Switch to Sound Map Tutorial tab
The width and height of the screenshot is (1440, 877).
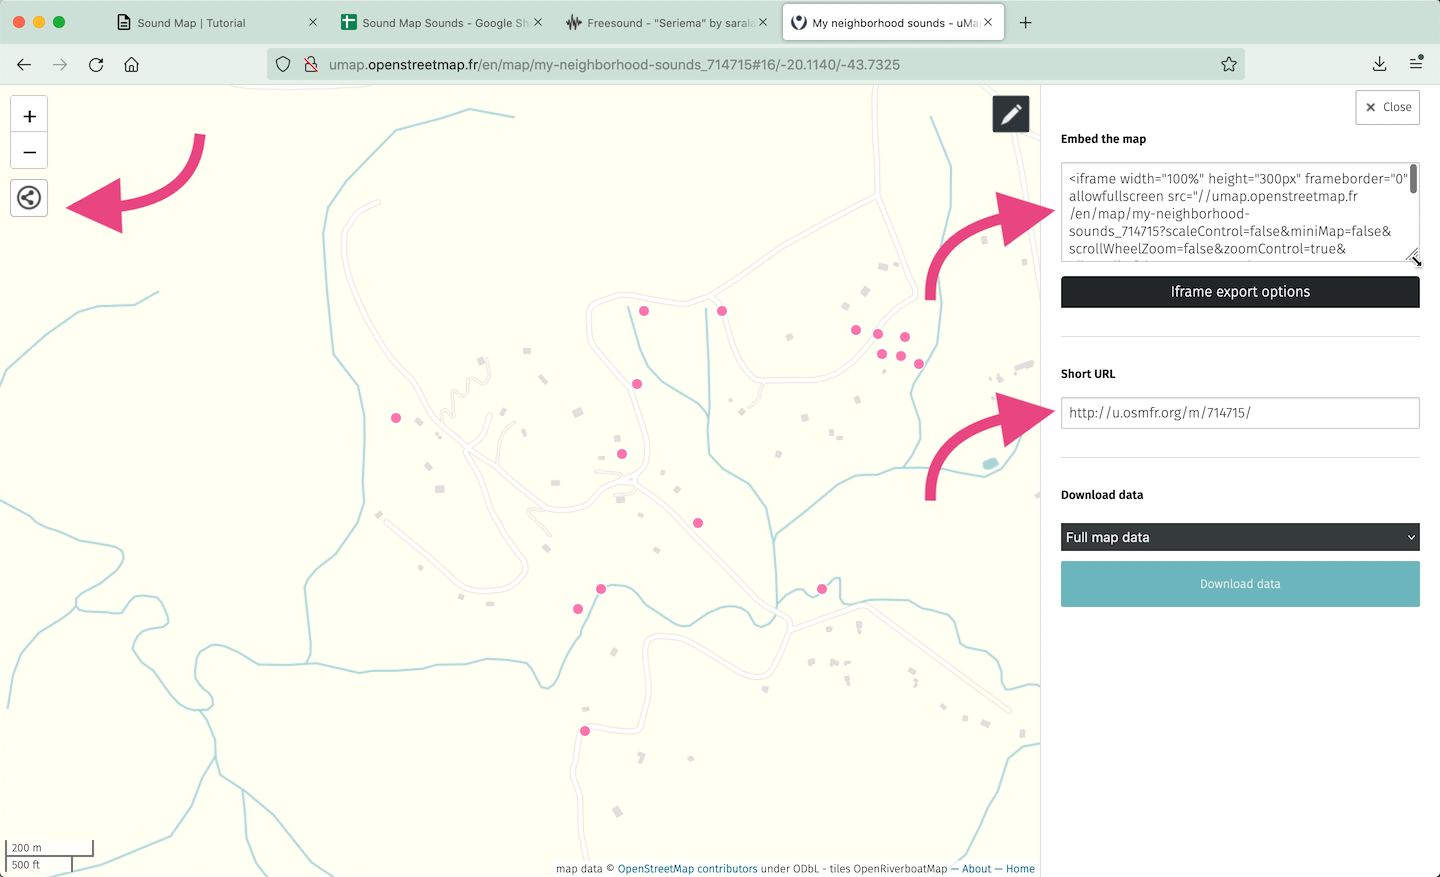[x=190, y=23]
